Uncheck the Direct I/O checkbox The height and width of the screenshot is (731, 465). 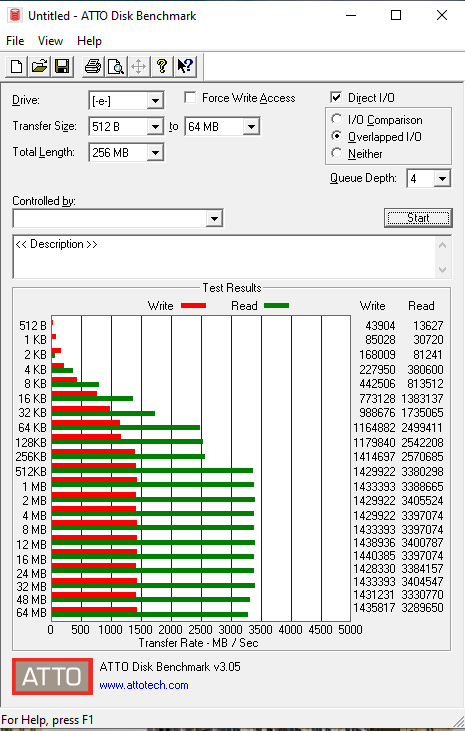[x=335, y=97]
